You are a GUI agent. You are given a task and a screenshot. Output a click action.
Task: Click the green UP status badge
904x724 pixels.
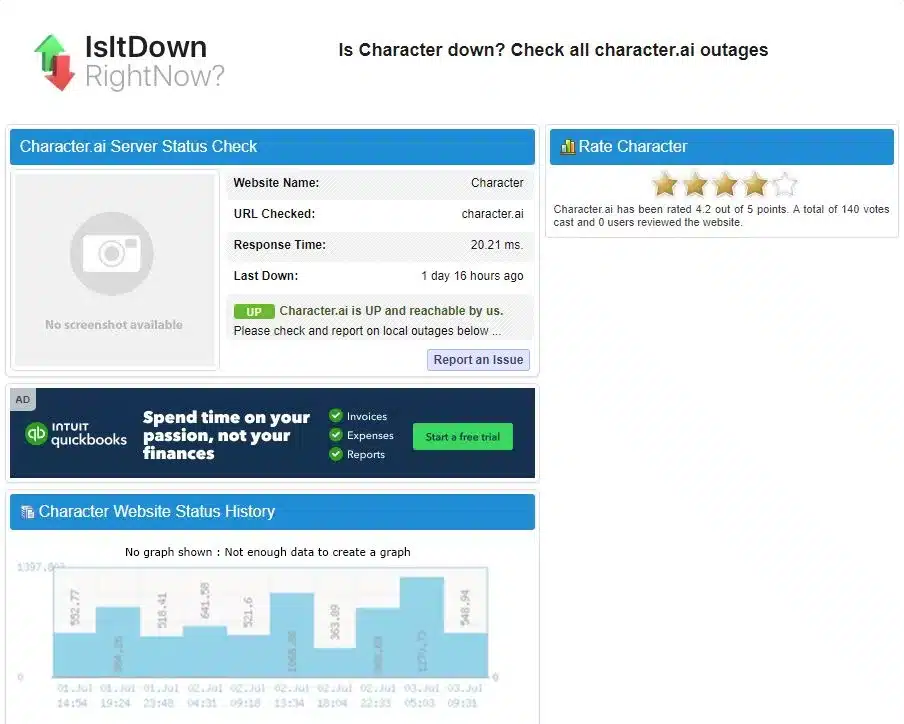click(253, 311)
